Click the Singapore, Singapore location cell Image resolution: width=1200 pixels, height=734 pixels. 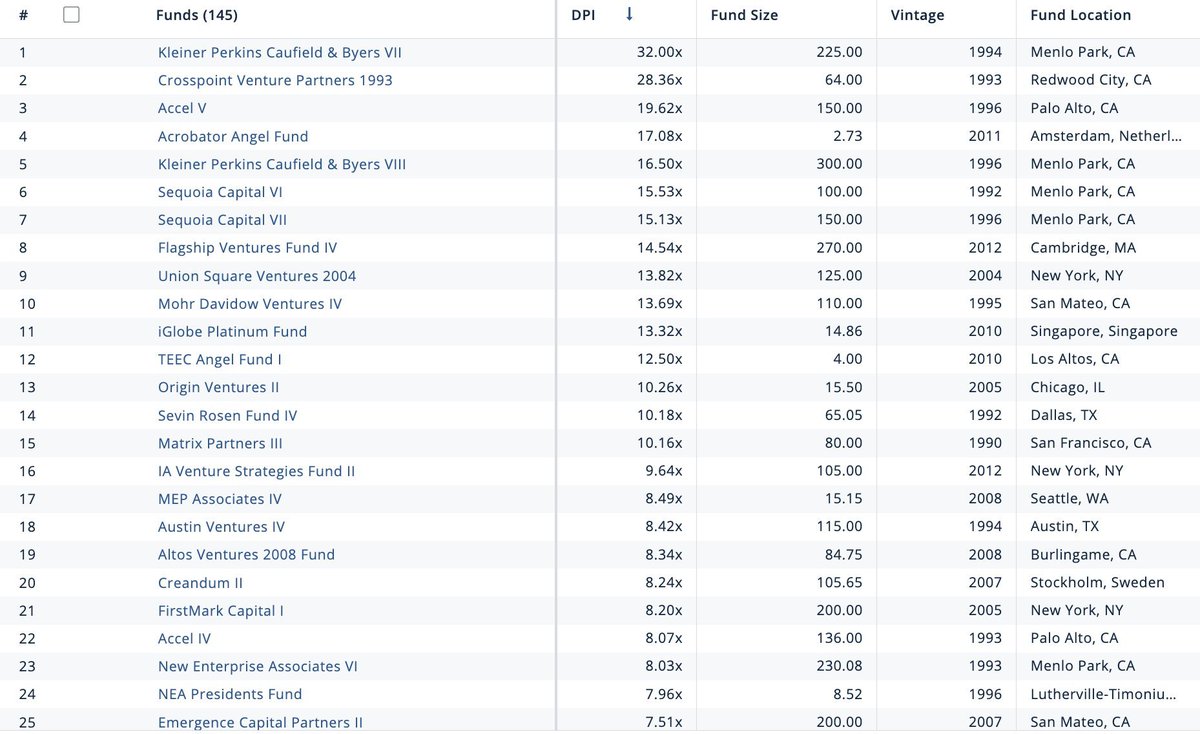coord(1104,331)
